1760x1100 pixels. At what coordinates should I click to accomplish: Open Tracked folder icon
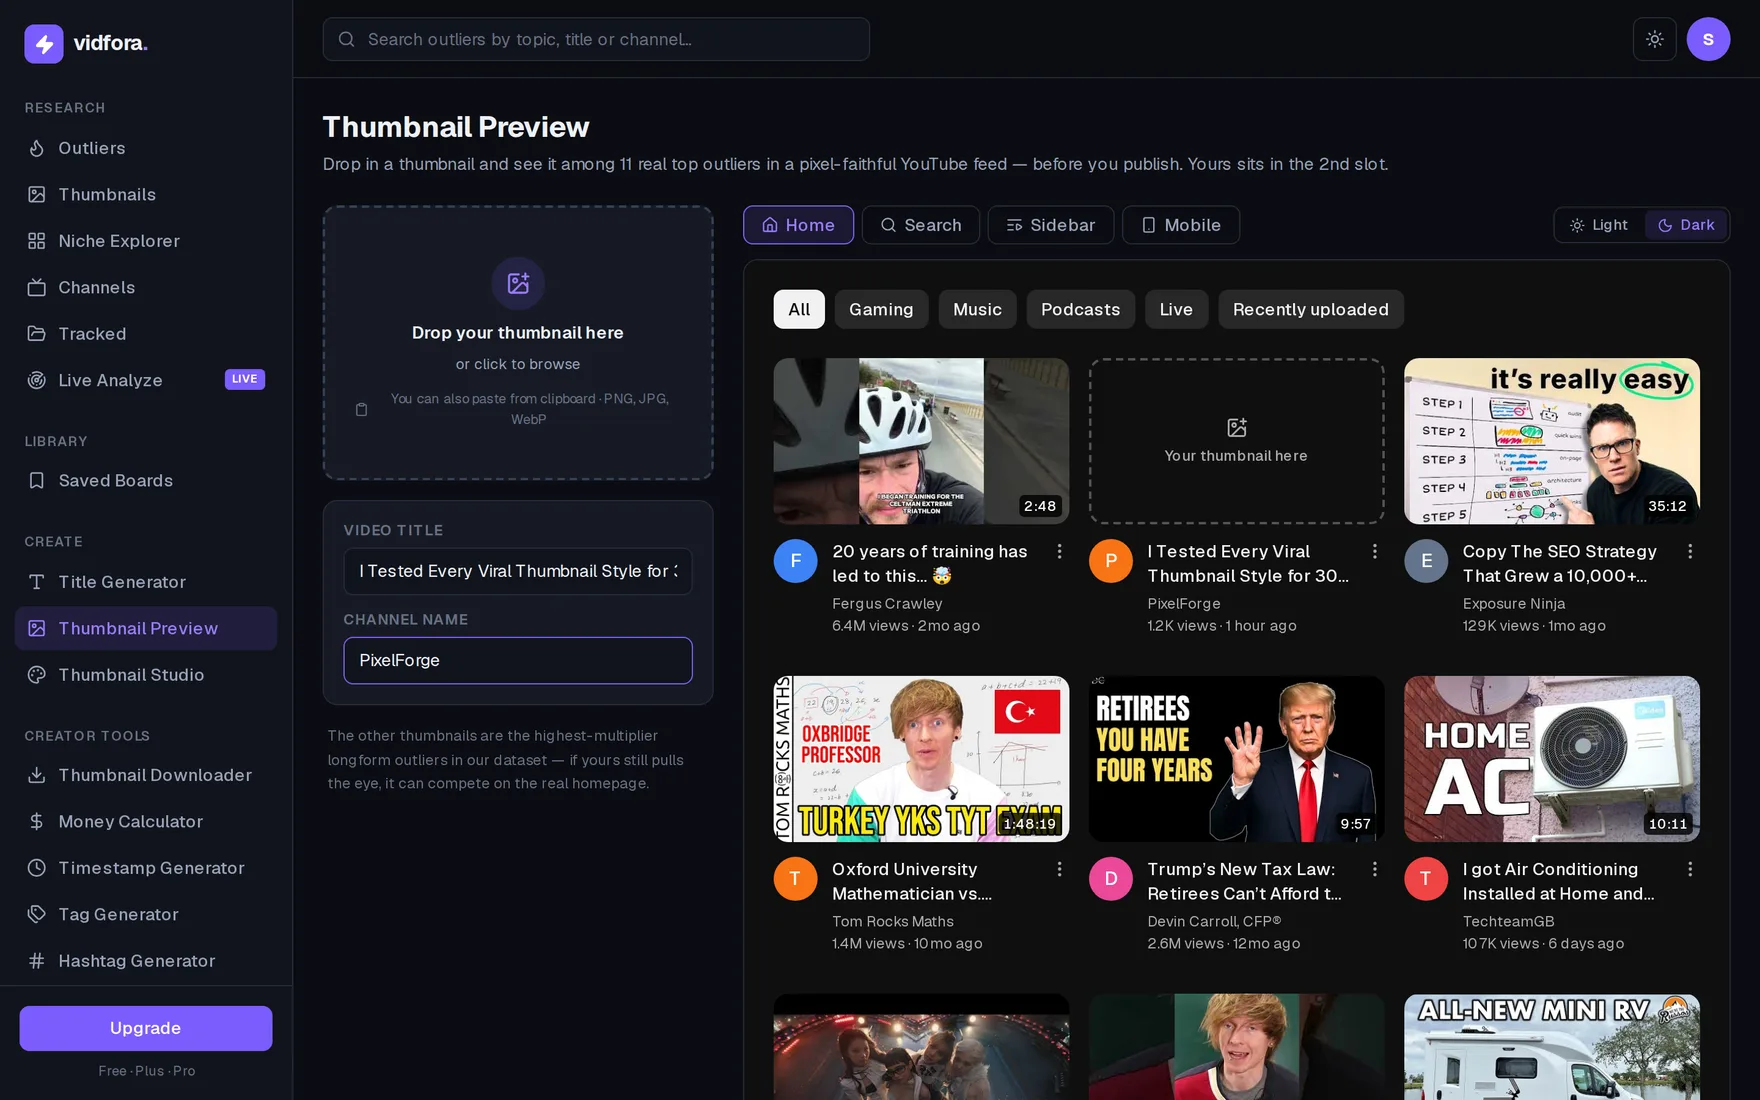tap(37, 334)
